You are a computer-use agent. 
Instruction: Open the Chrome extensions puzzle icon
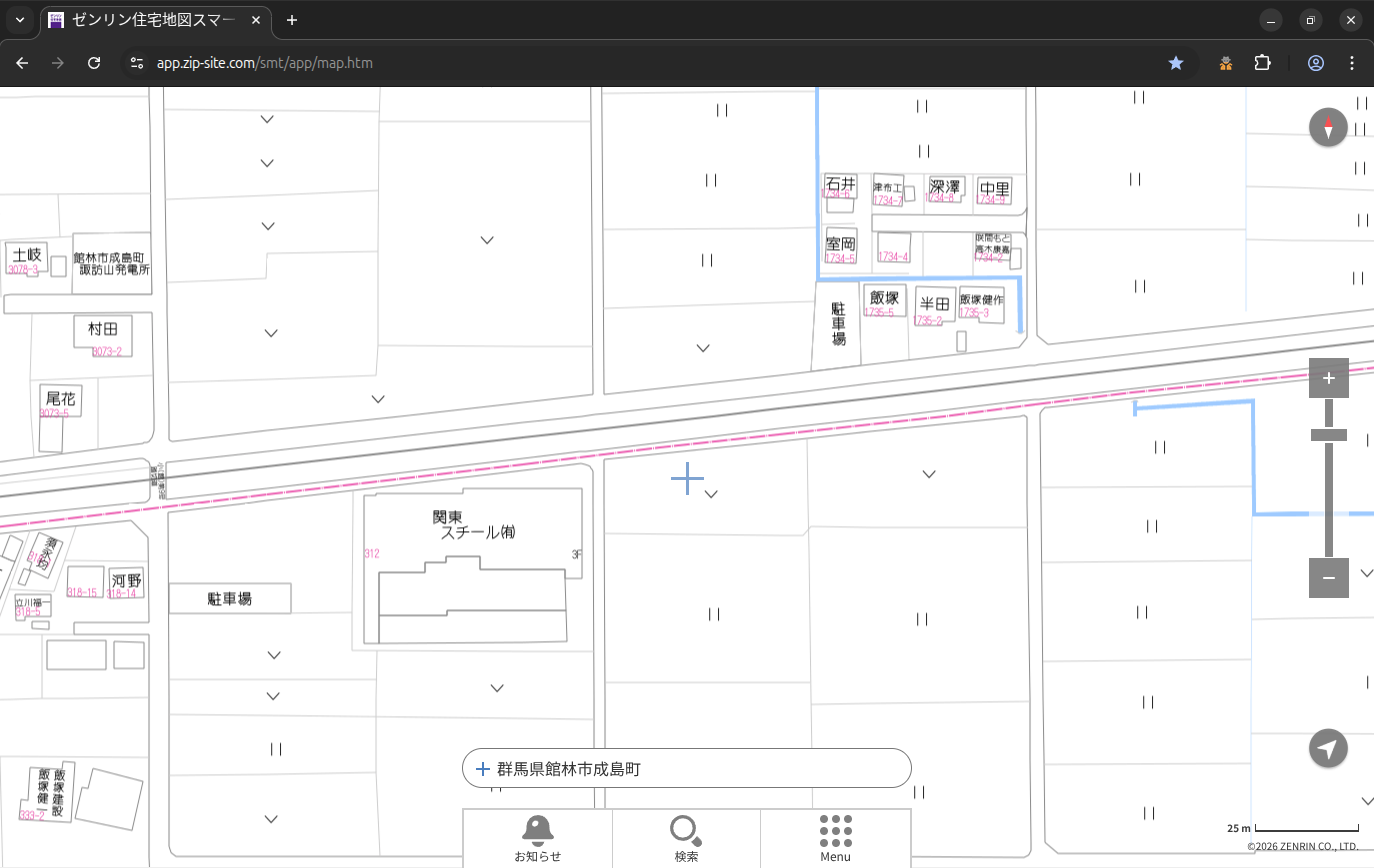click(1262, 63)
